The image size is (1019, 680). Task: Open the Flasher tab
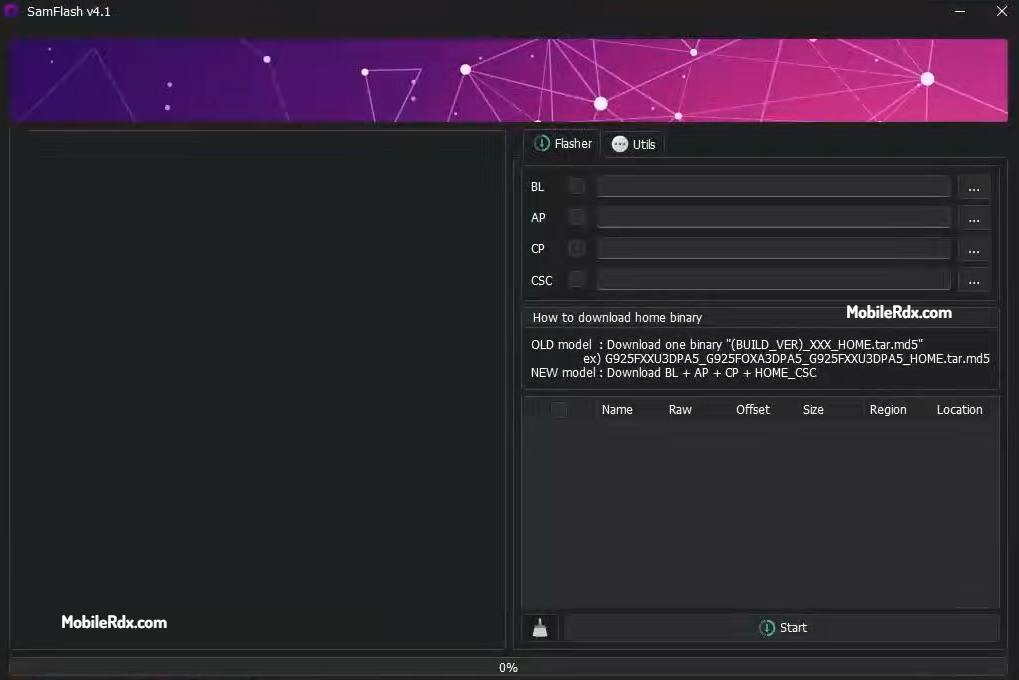pos(563,144)
